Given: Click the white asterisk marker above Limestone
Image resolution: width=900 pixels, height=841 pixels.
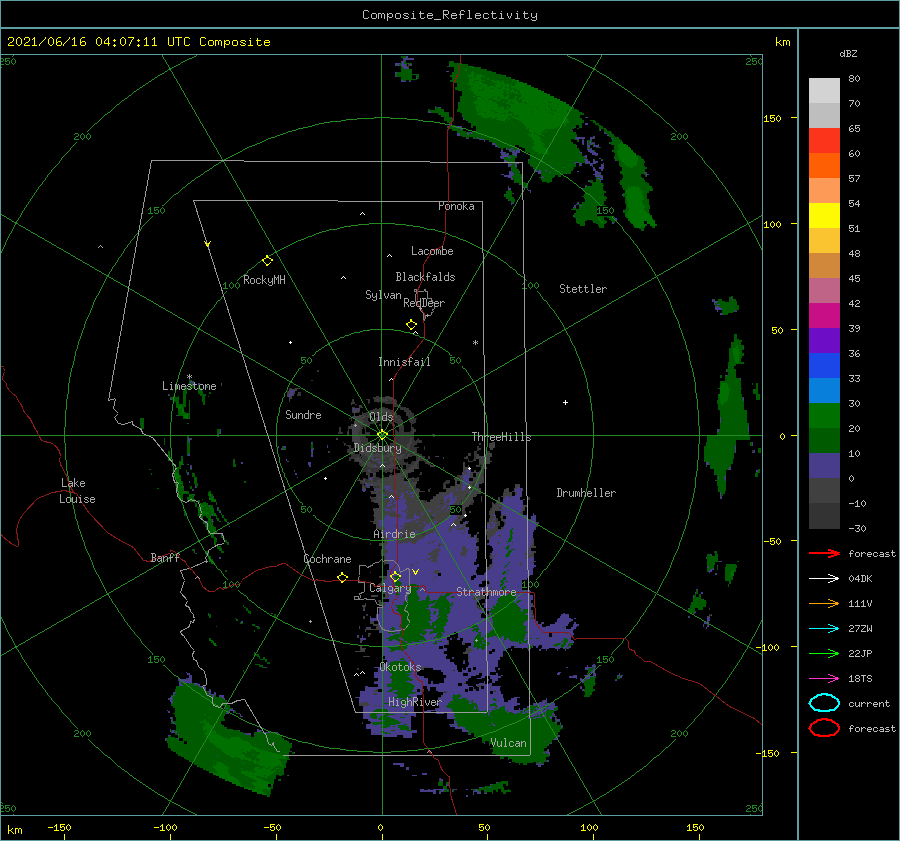Looking at the screenshot, I should (189, 377).
